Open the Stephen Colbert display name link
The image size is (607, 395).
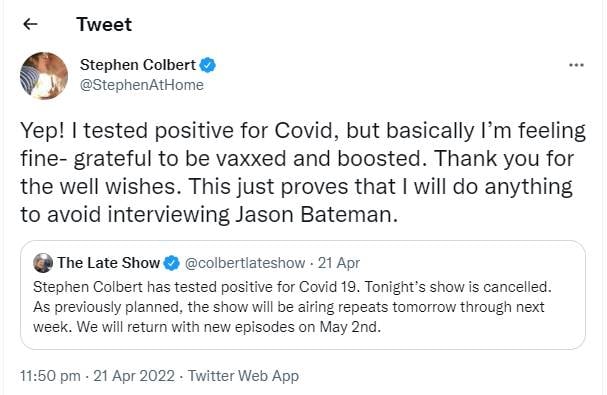pos(138,65)
